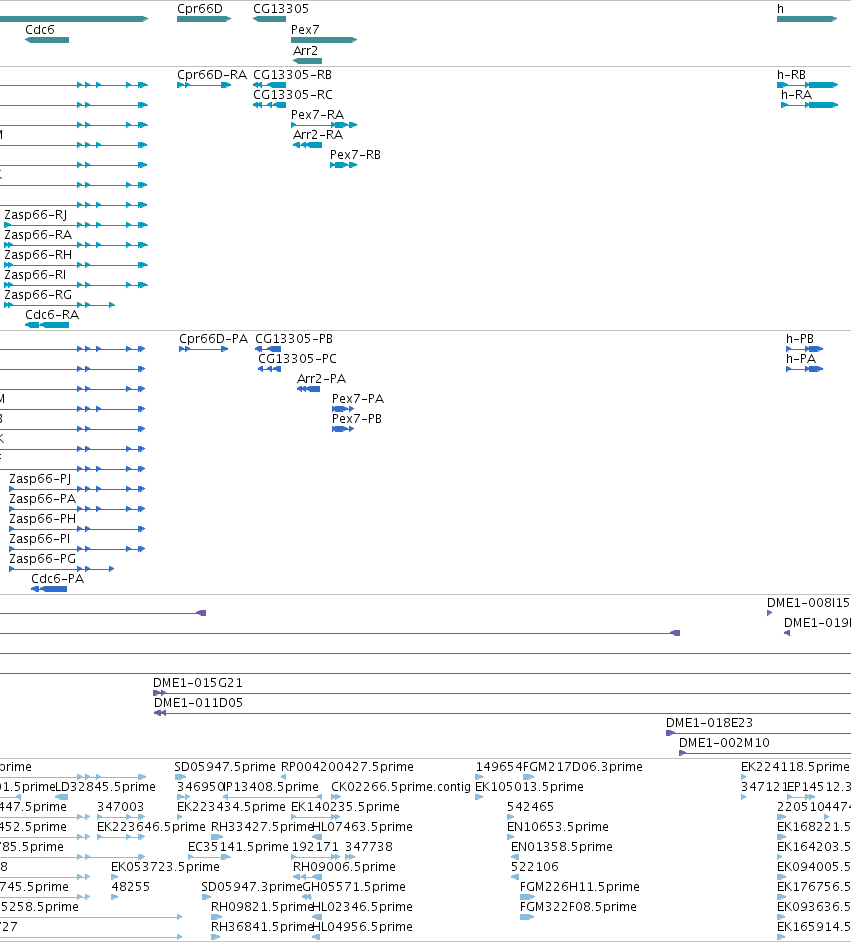
Task: Select protein Cdc6-PA
Action: pos(49,589)
